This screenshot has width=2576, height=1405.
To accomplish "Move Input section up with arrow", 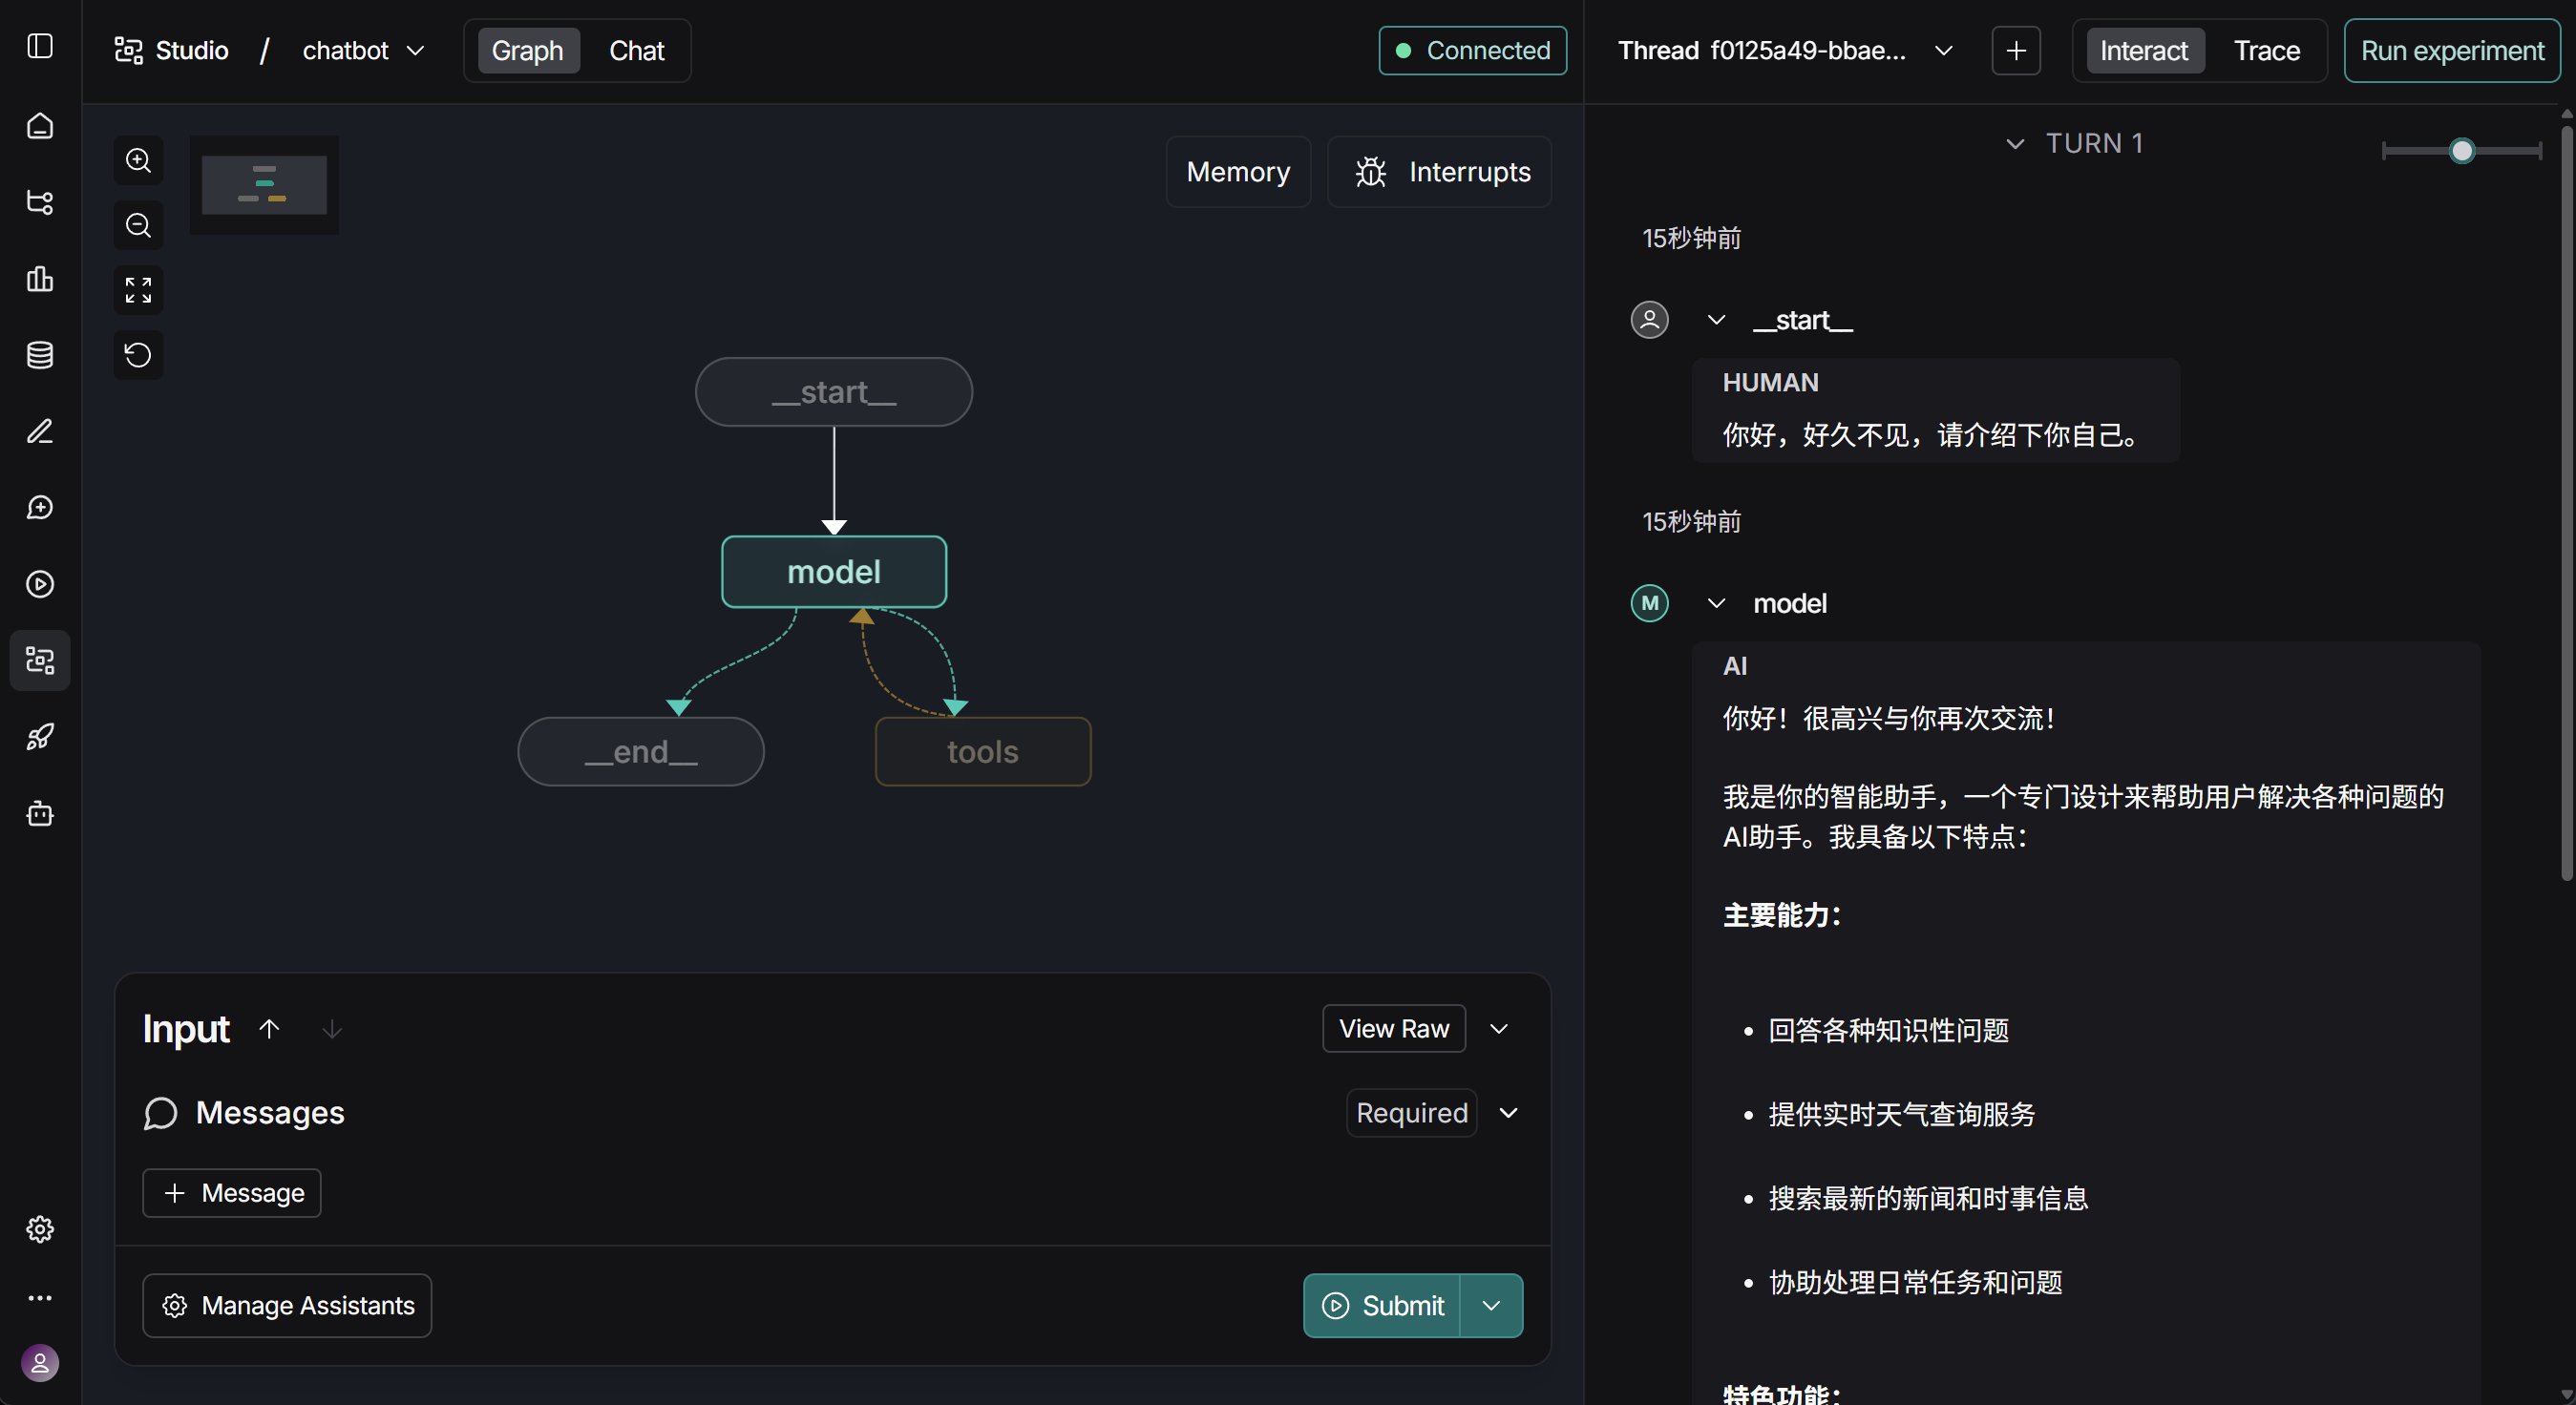I will 269,1029.
